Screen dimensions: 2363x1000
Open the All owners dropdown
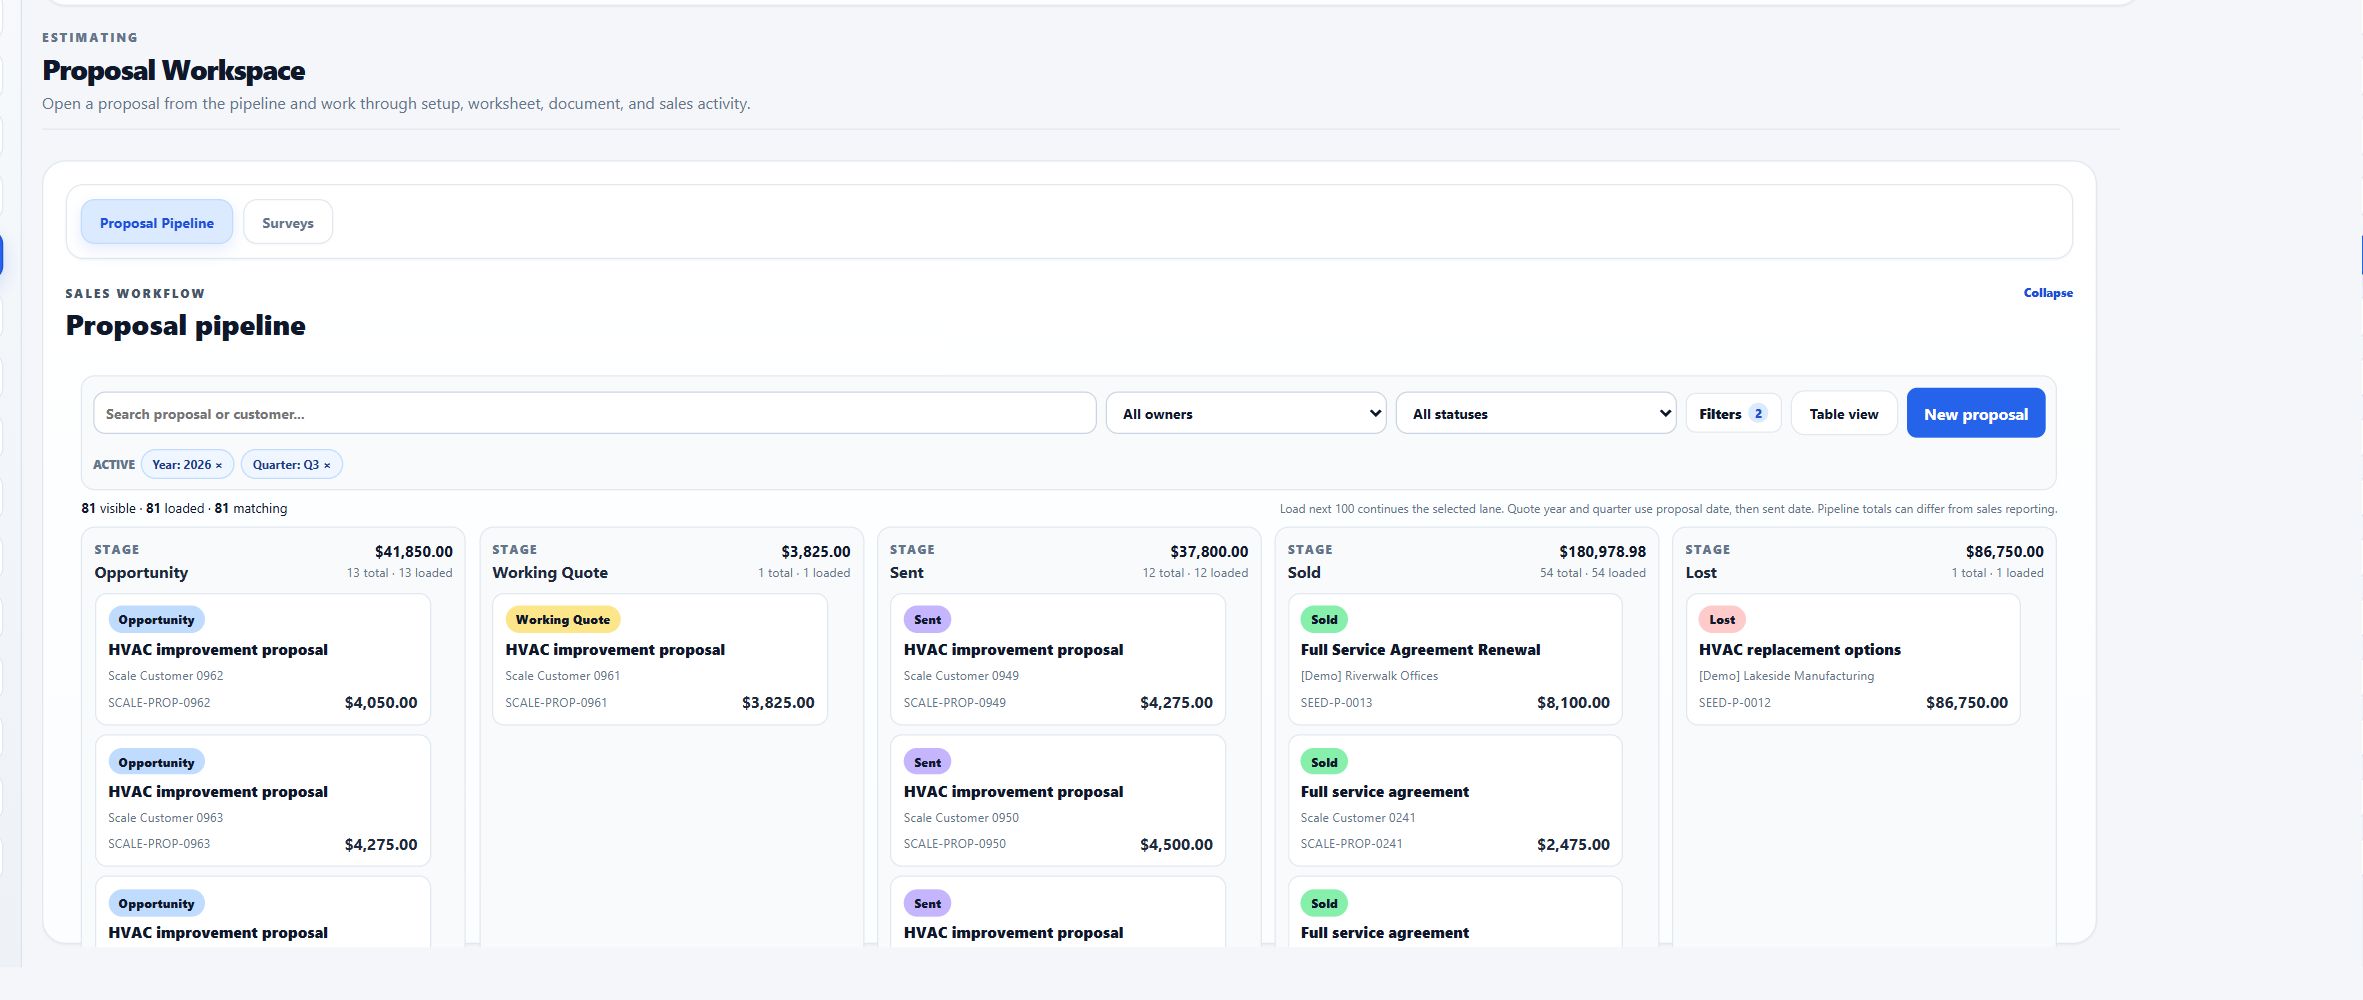click(1246, 413)
